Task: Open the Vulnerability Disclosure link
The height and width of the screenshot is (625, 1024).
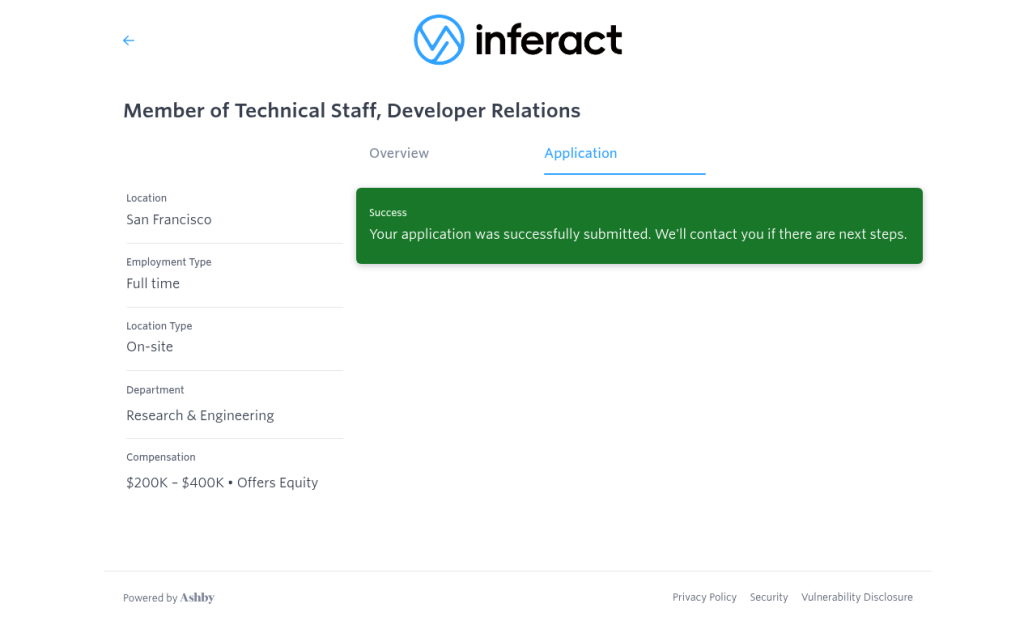Action: point(857,597)
